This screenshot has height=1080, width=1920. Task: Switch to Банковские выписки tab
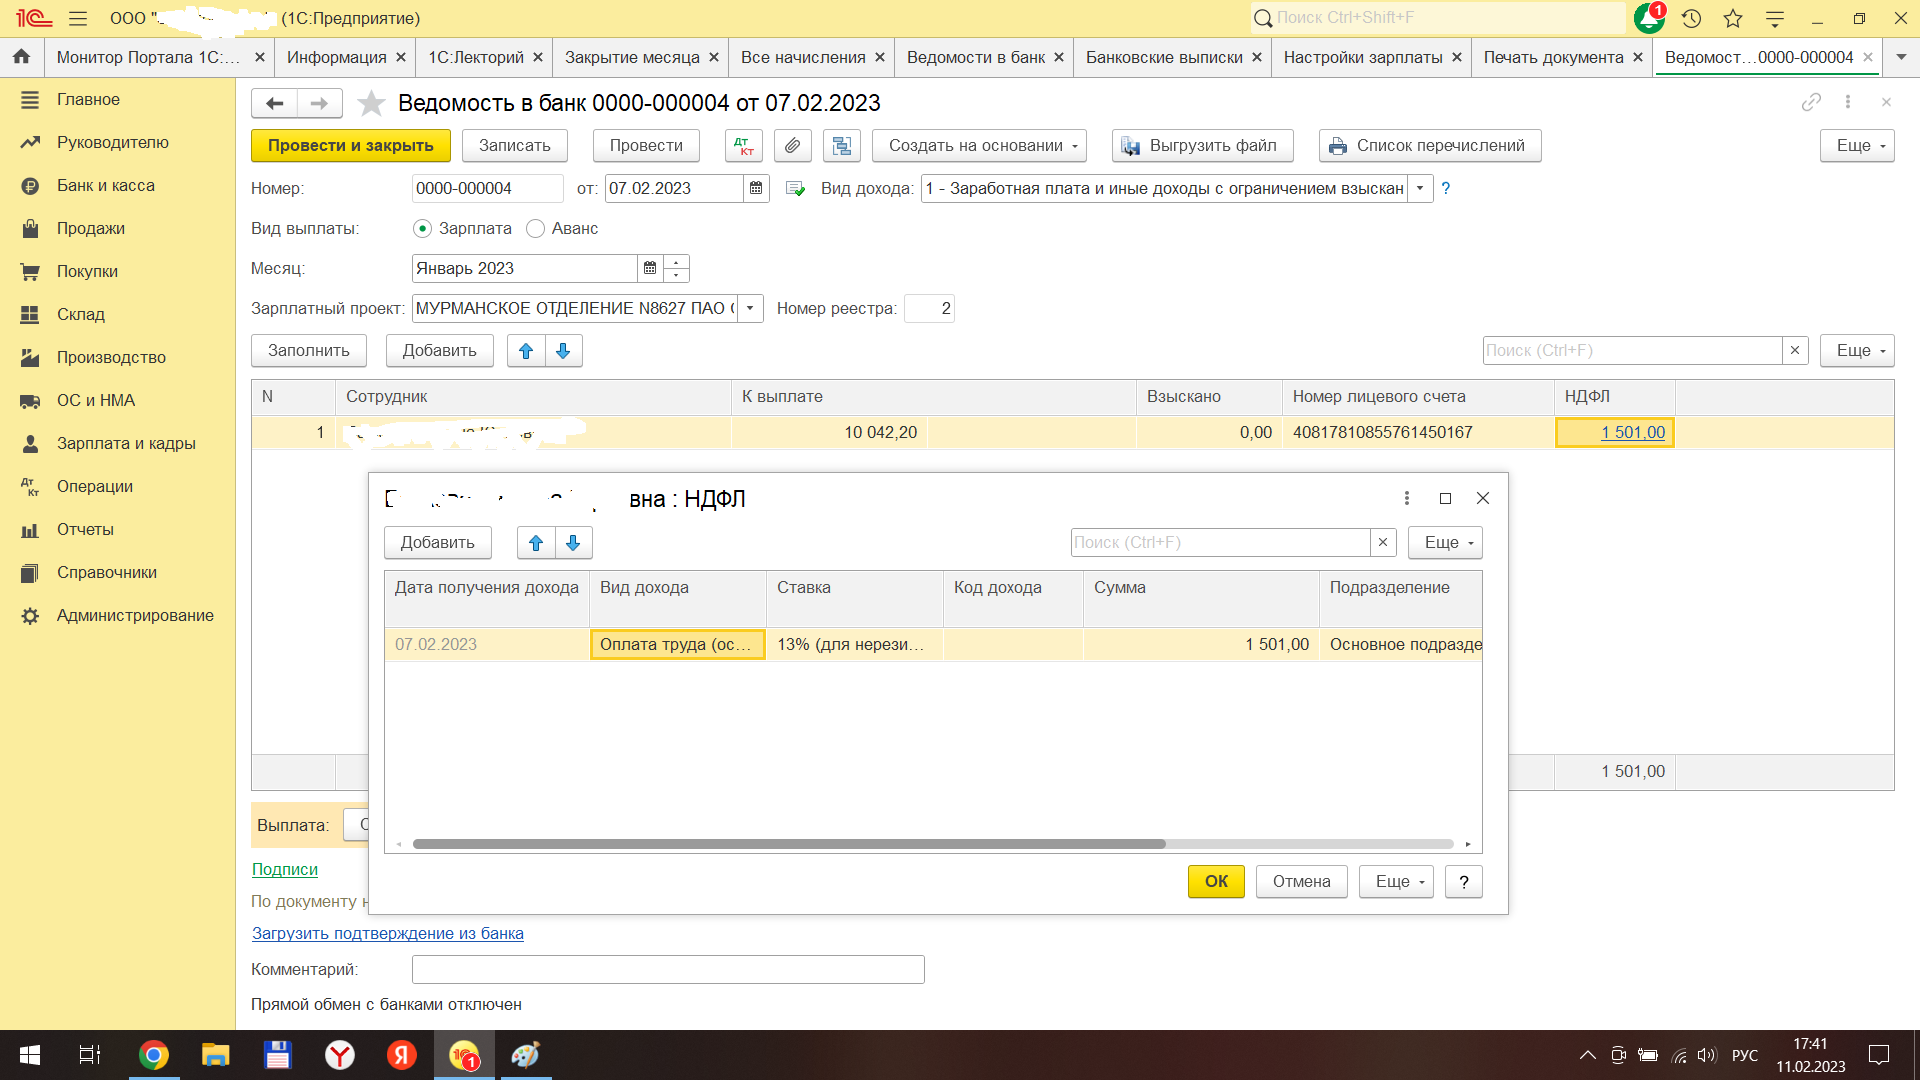tap(1163, 58)
